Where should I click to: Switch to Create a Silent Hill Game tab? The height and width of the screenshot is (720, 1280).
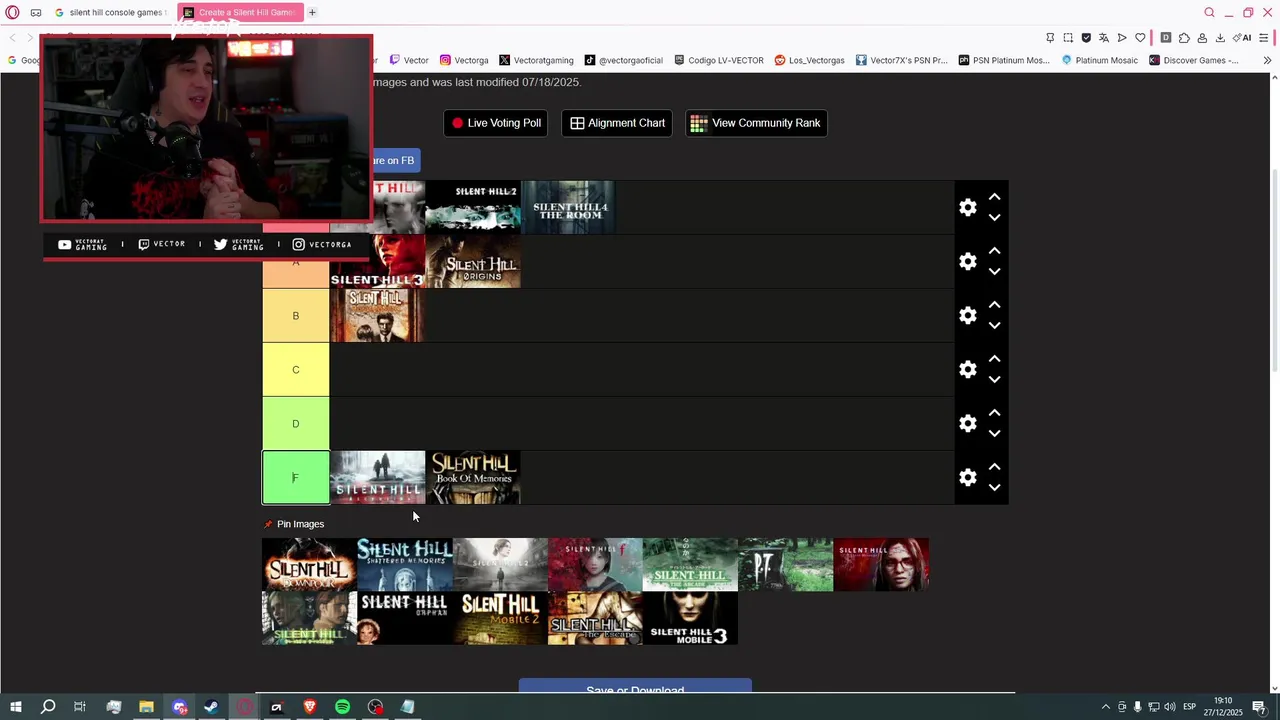tap(240, 12)
